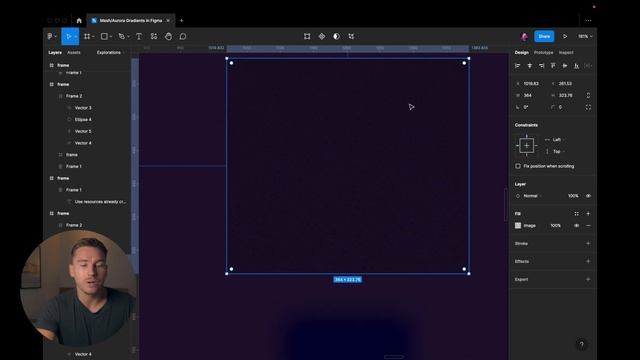Align selection left

518,66
